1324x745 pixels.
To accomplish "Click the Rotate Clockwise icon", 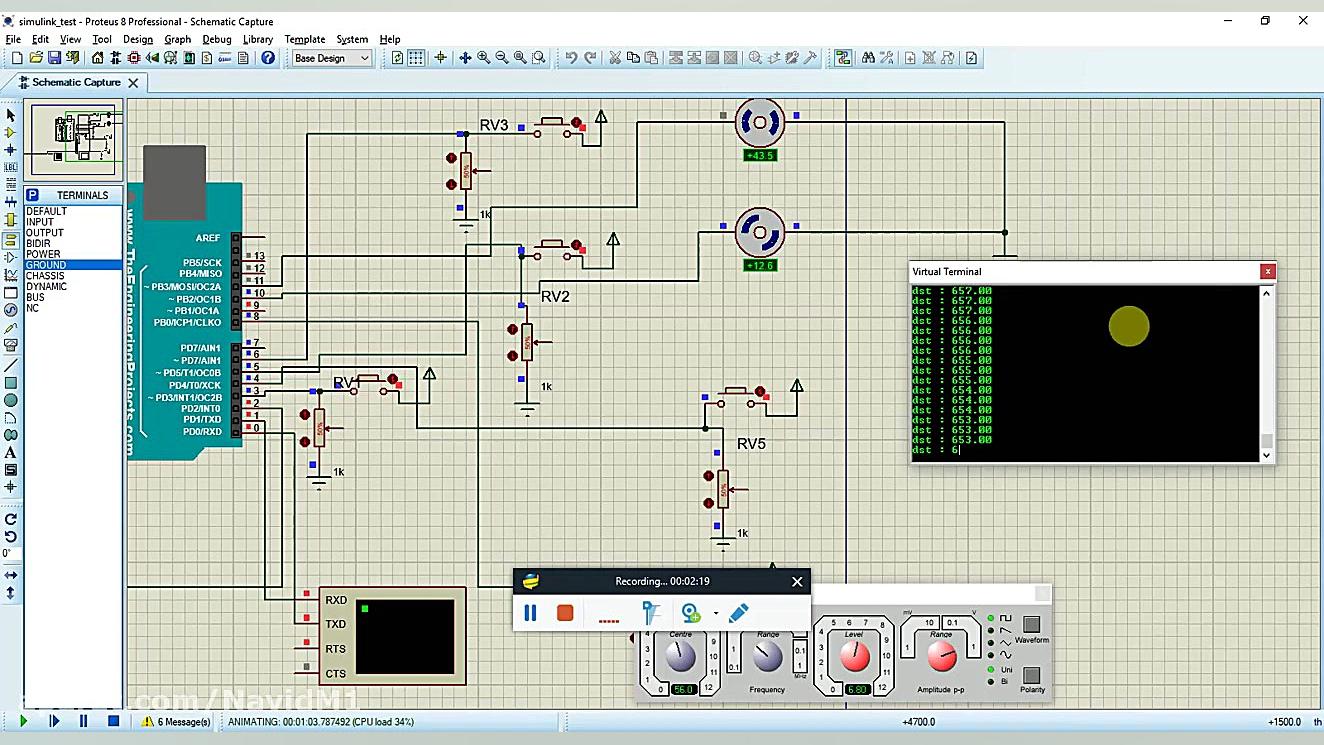I will (11, 519).
